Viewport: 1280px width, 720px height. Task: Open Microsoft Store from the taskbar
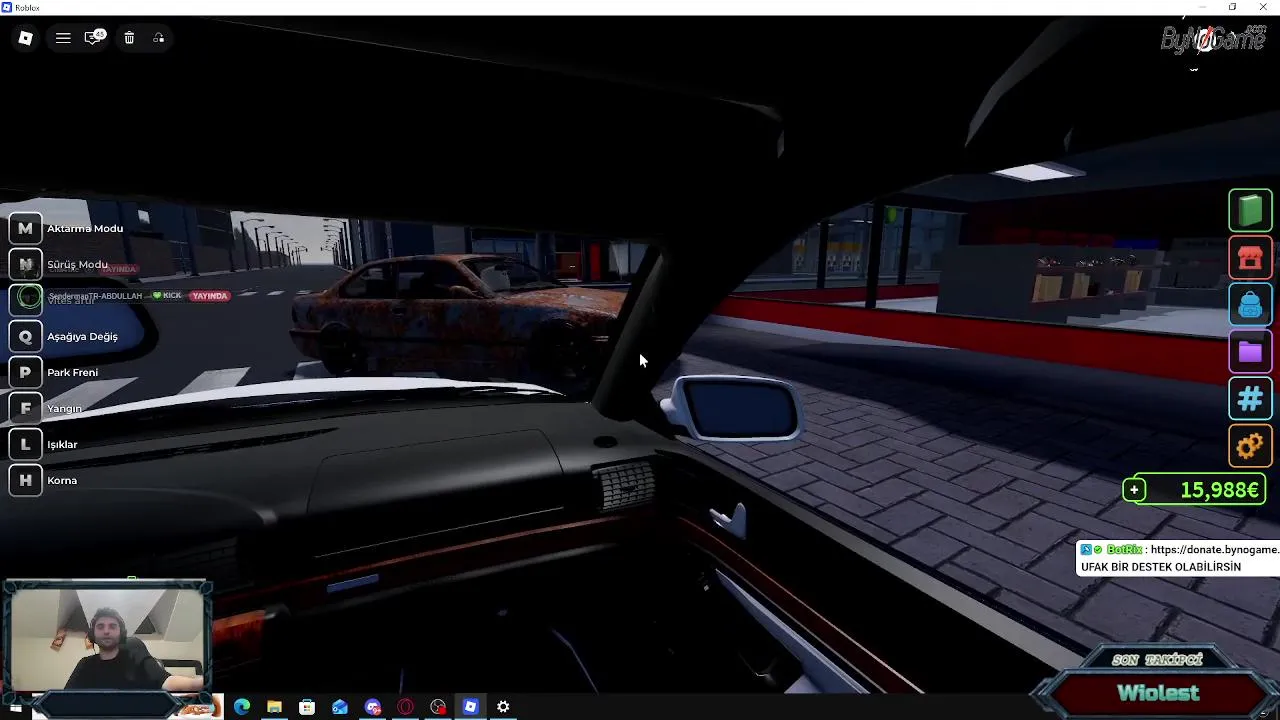pos(307,707)
